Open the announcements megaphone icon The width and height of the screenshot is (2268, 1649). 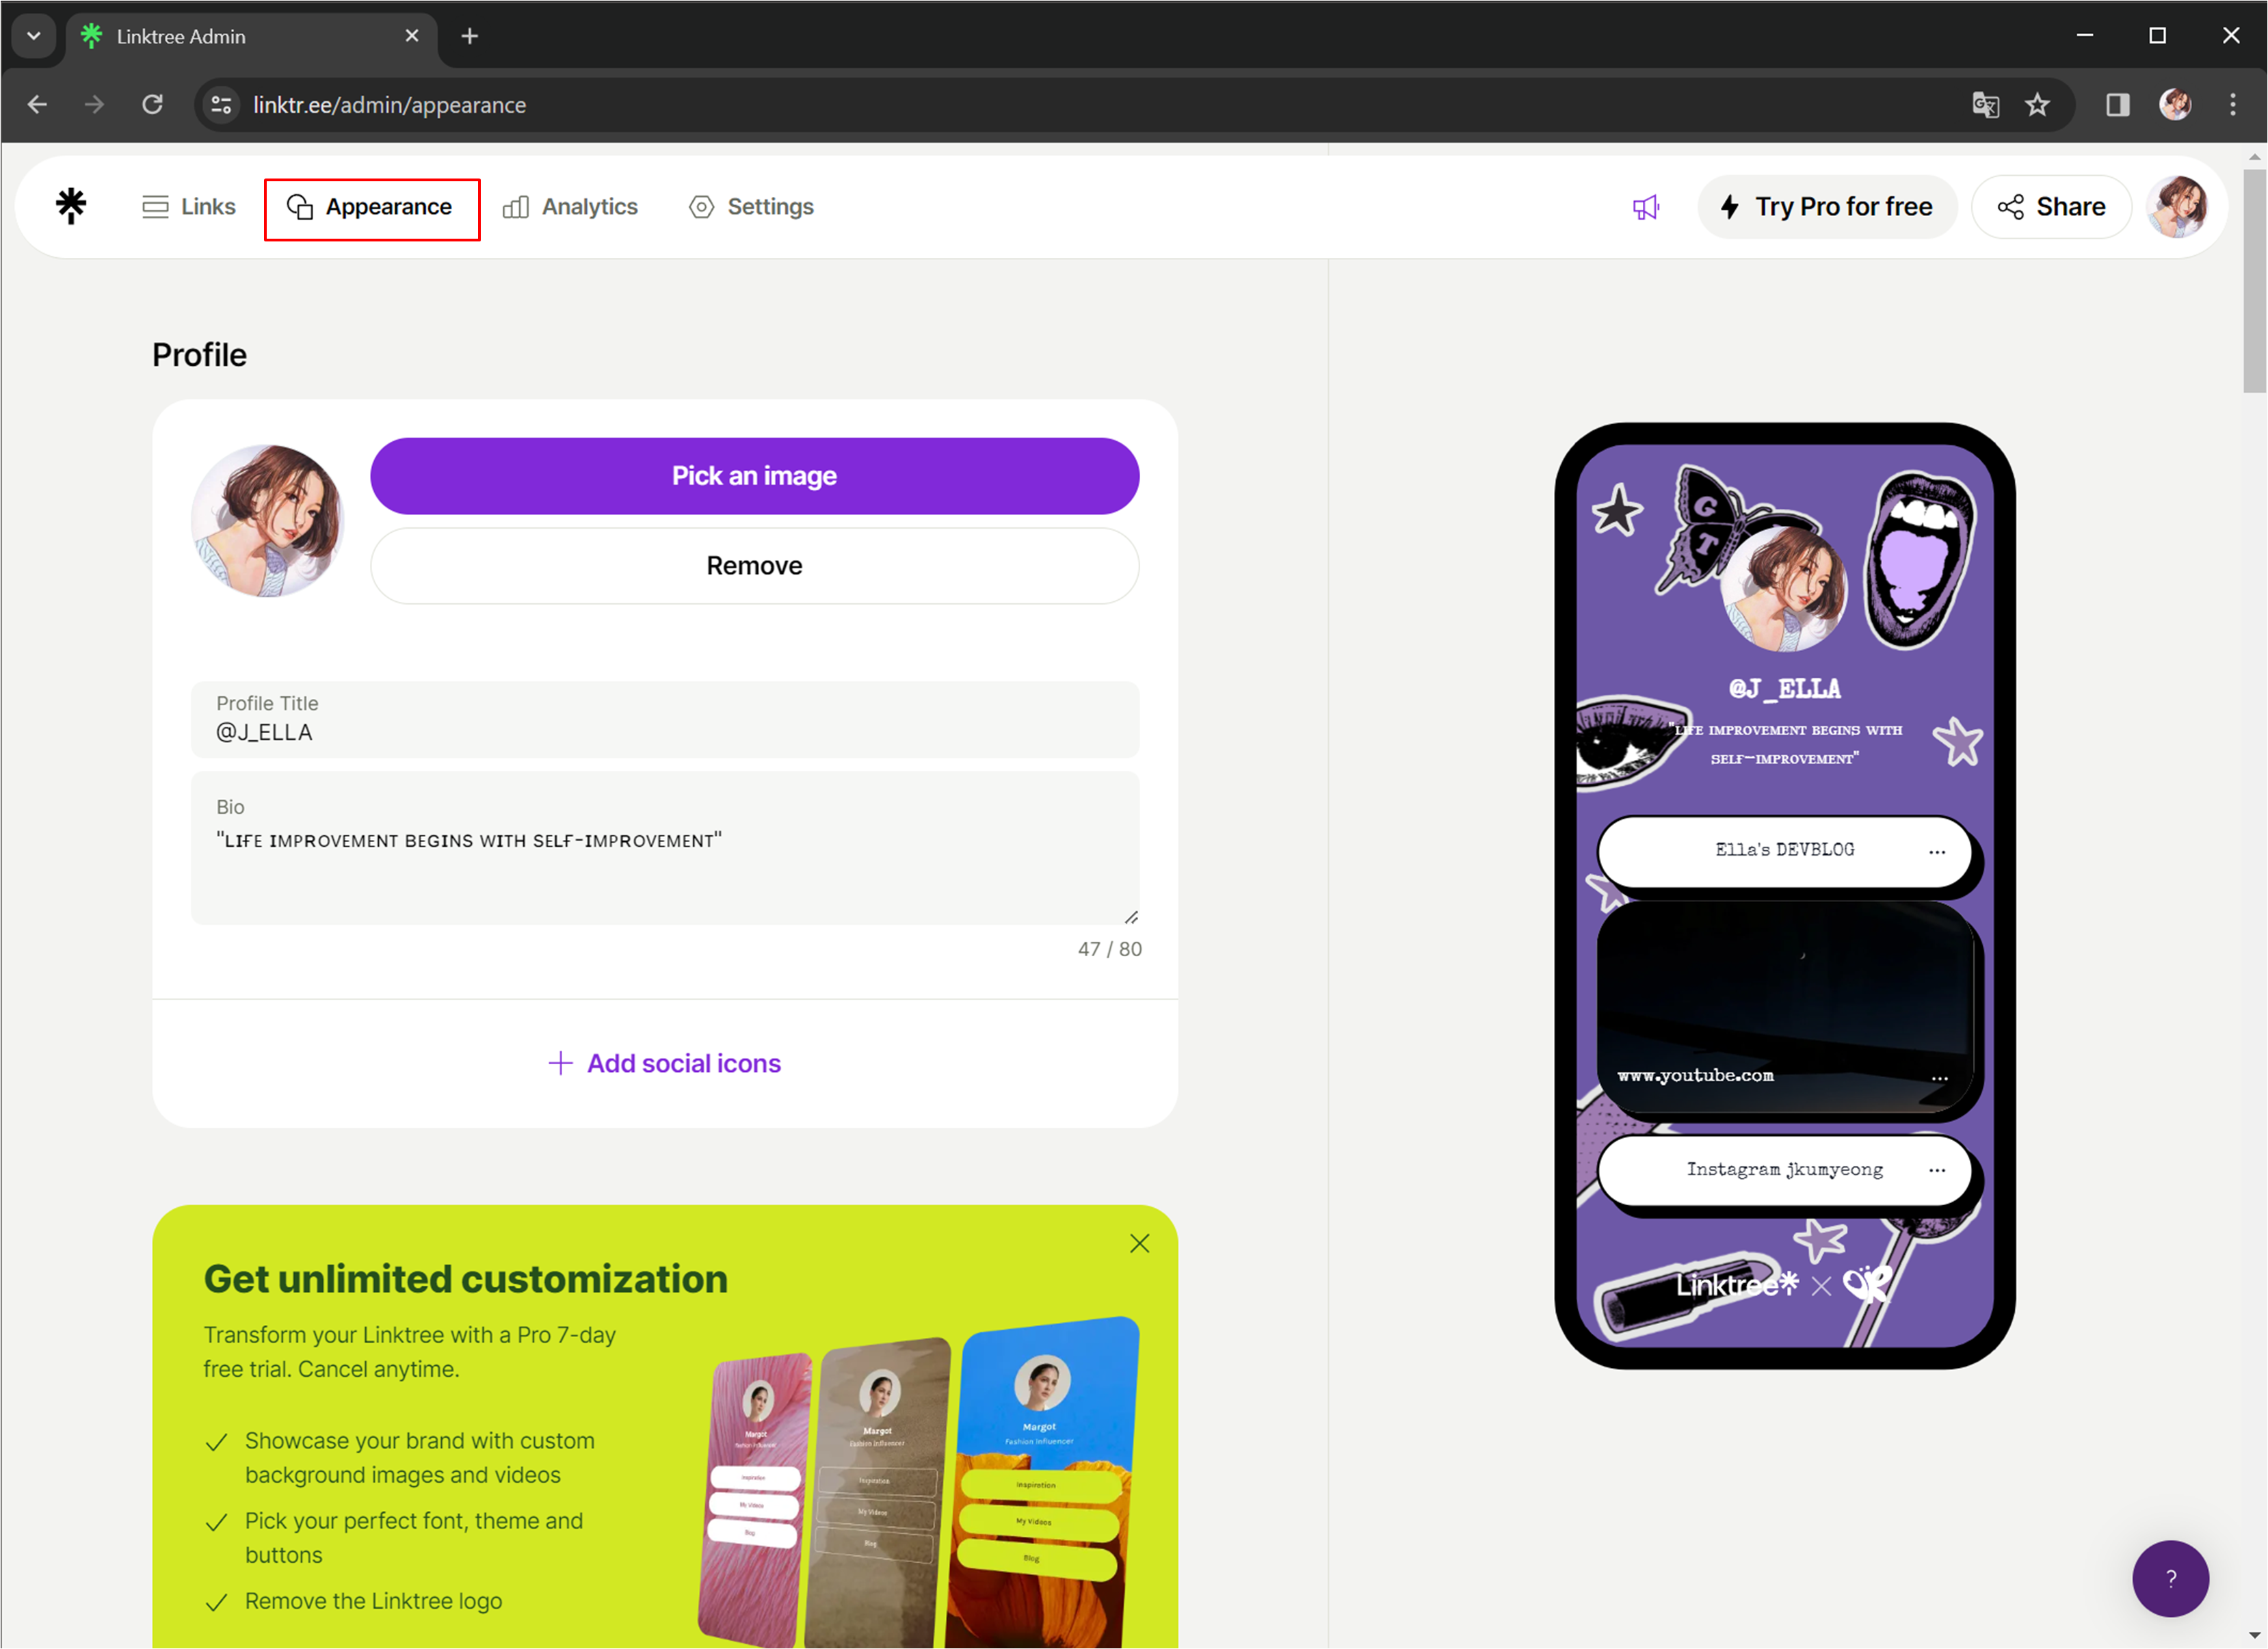coord(1645,207)
